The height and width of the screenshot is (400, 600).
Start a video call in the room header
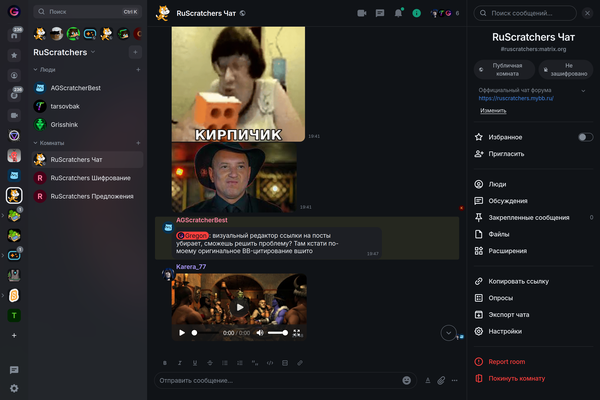(362, 13)
